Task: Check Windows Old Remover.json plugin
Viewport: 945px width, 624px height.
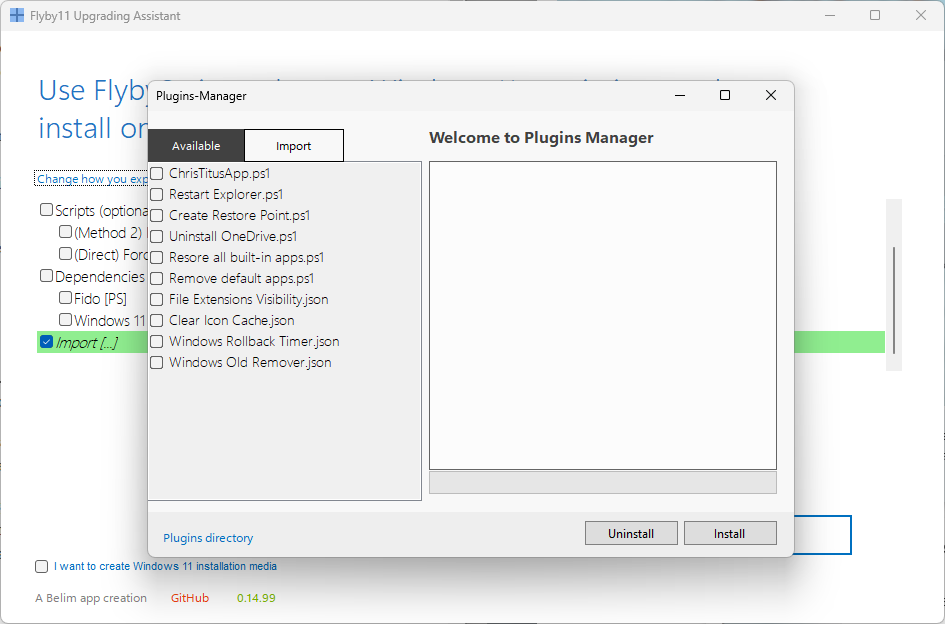Action: (x=157, y=363)
